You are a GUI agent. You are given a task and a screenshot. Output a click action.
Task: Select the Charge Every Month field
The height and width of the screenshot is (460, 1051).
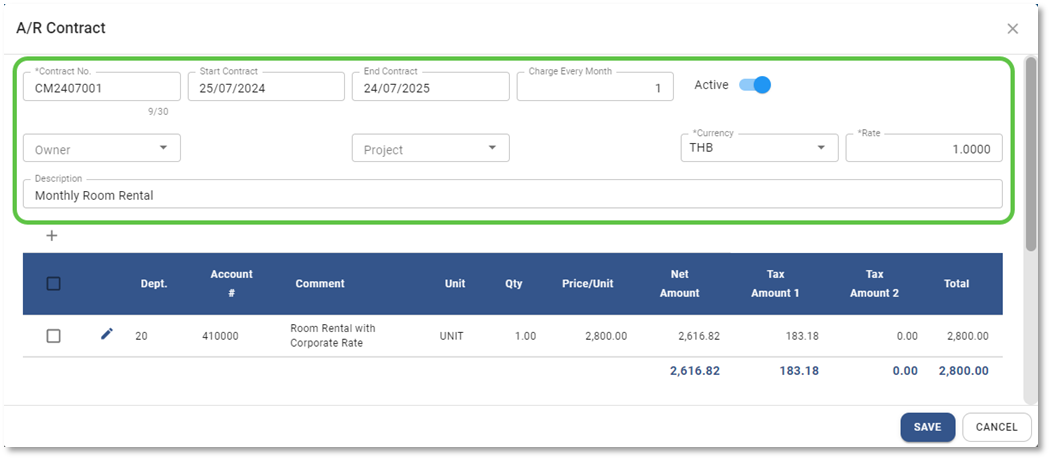(x=594, y=88)
